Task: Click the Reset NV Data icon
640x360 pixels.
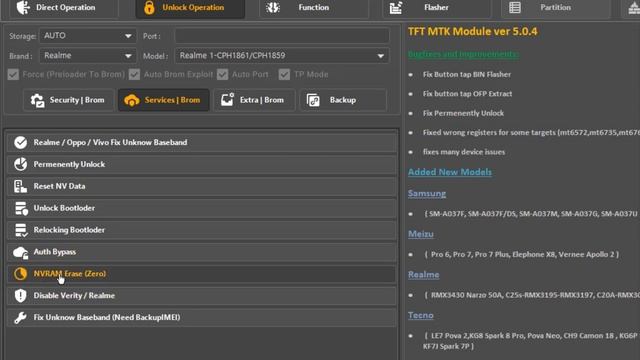Action: (x=20, y=187)
